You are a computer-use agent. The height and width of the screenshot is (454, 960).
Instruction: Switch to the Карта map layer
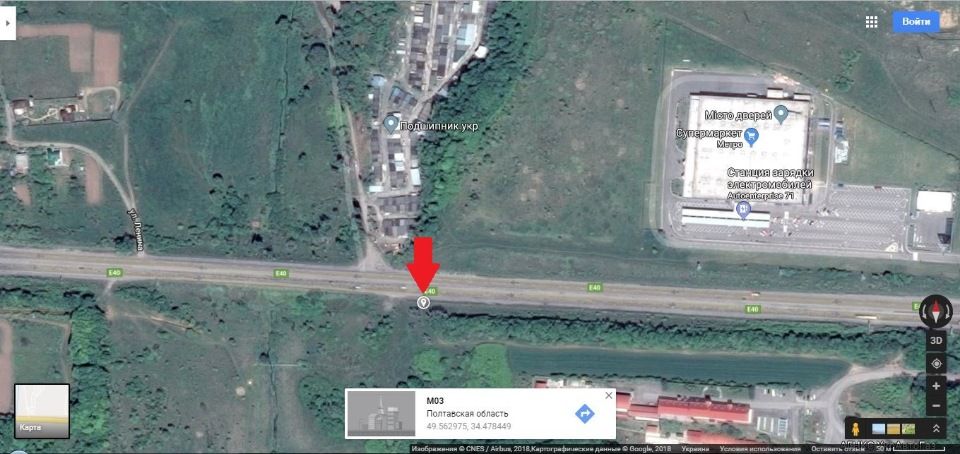(x=42, y=411)
